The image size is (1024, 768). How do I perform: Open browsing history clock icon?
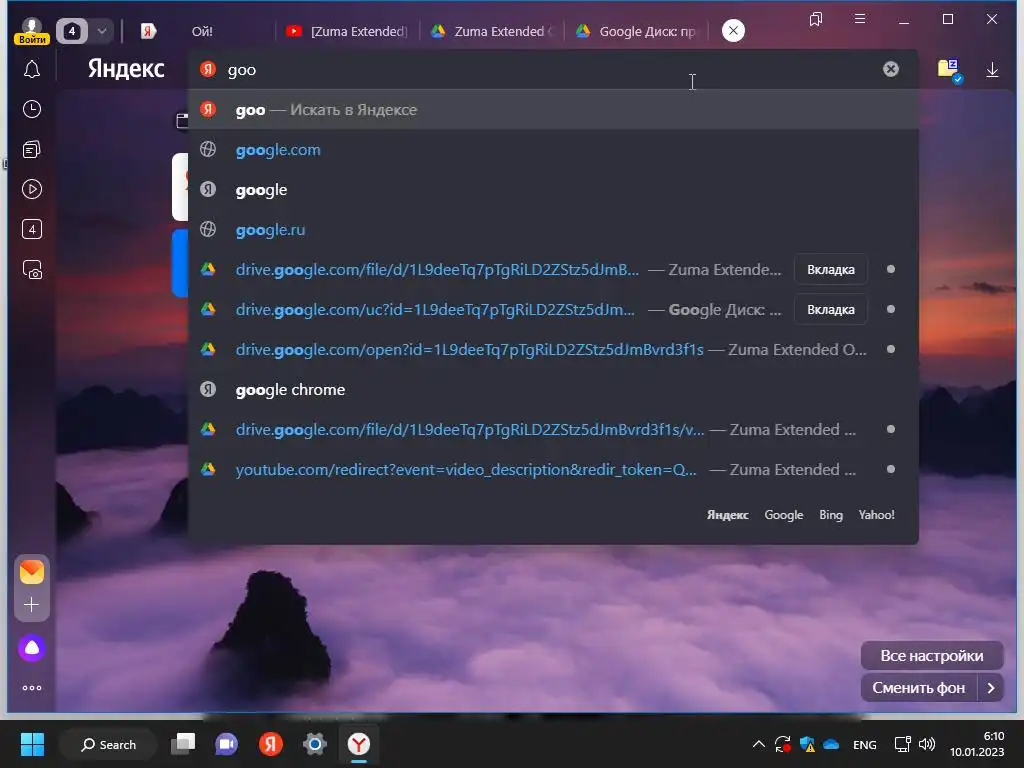[31, 109]
